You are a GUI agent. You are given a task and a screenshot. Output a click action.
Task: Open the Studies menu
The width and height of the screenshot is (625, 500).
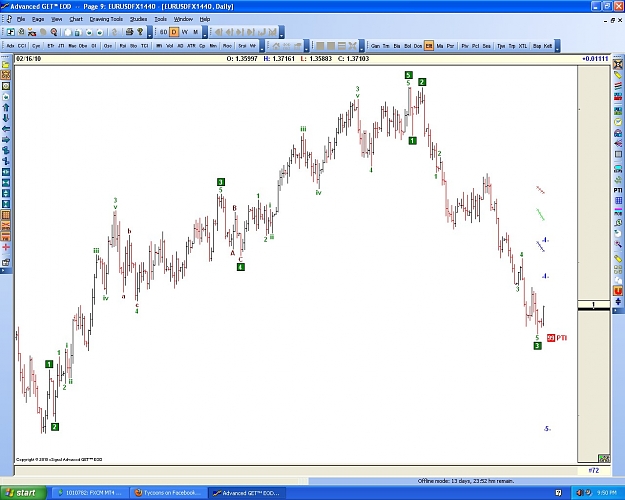click(x=138, y=19)
